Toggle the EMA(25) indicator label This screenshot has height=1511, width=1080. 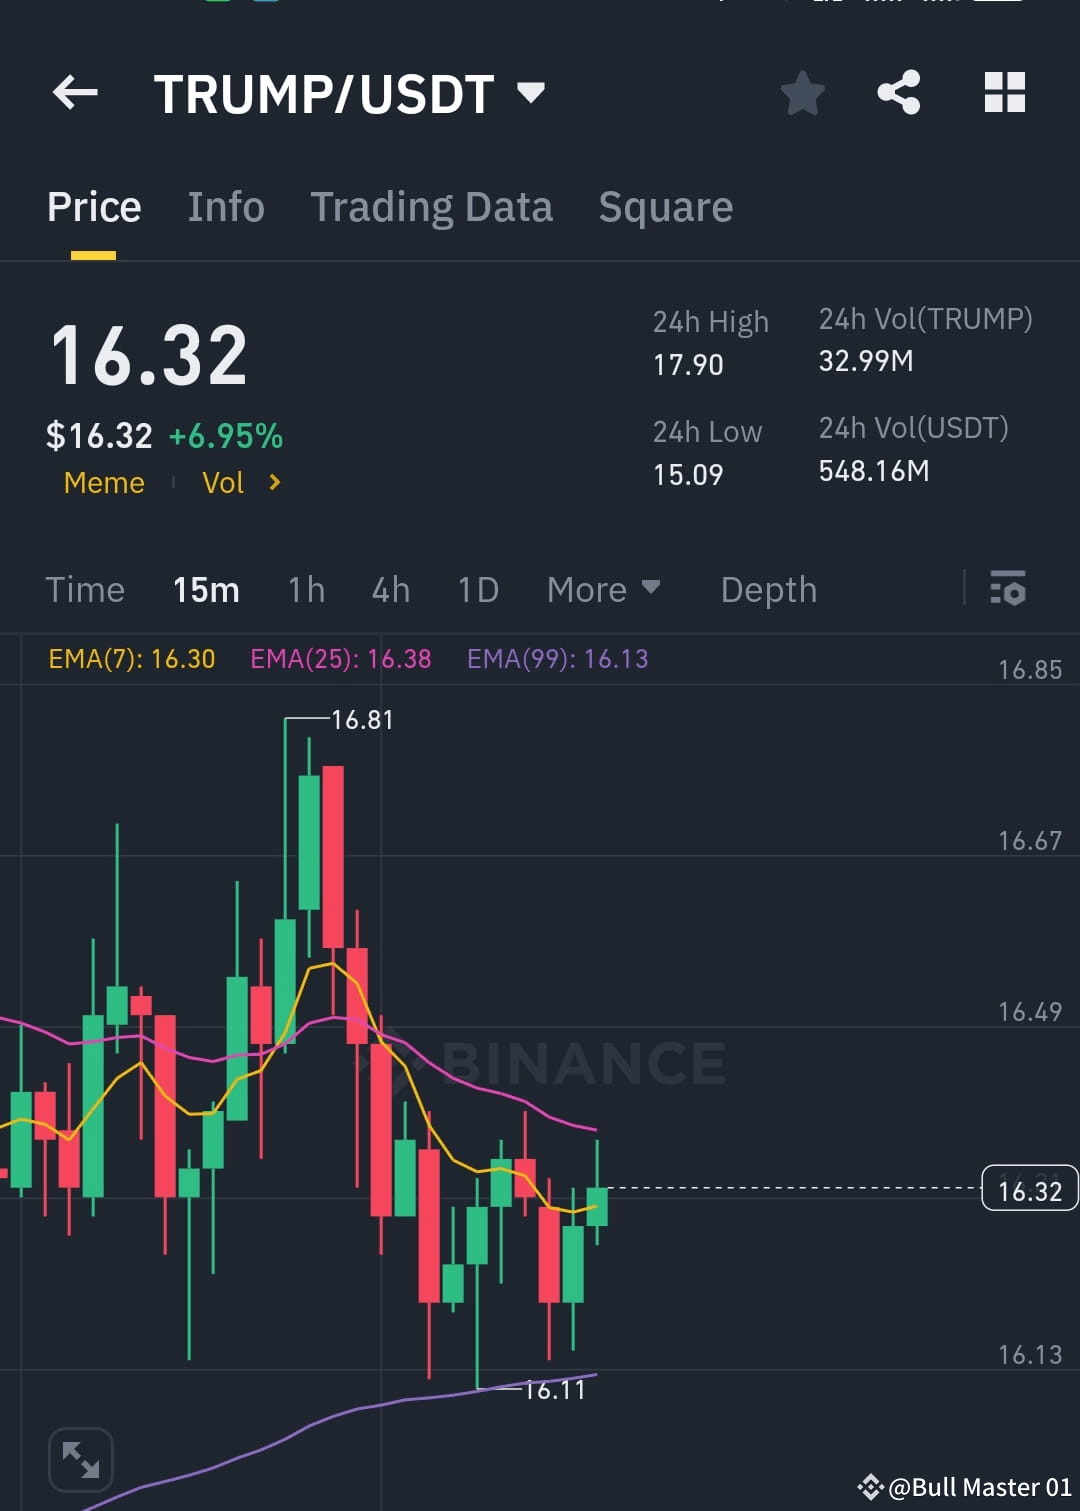(340, 659)
